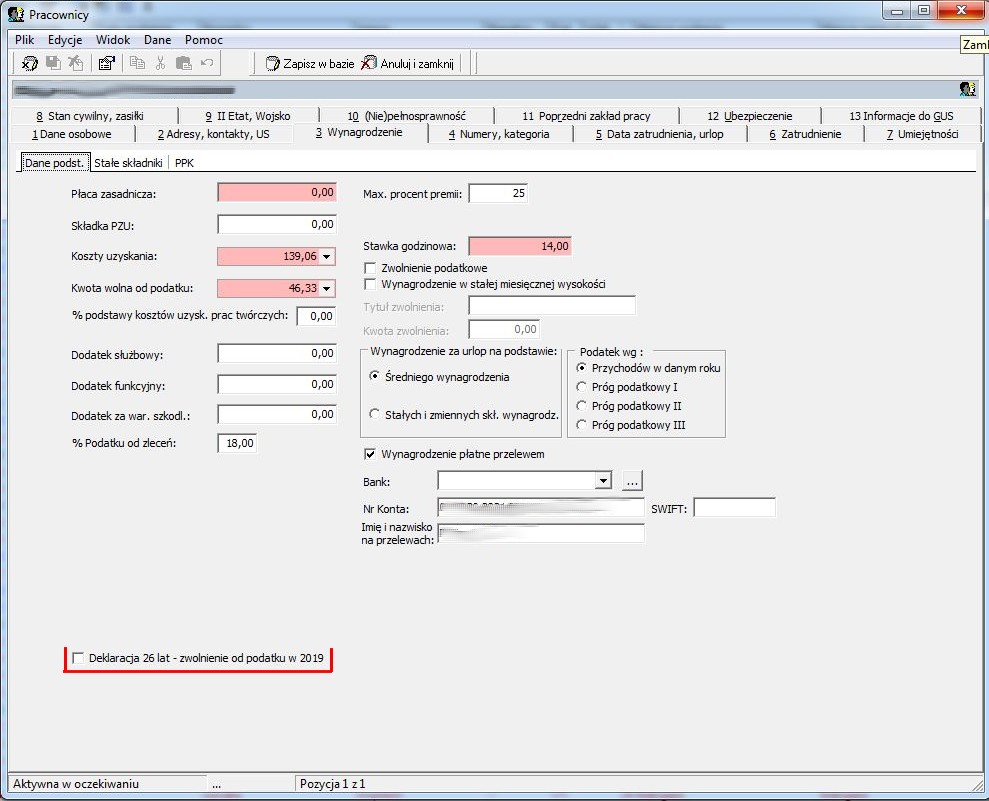The width and height of the screenshot is (989, 801).
Task: Click the greyed delete-record toolbar icon
Action: point(76,63)
